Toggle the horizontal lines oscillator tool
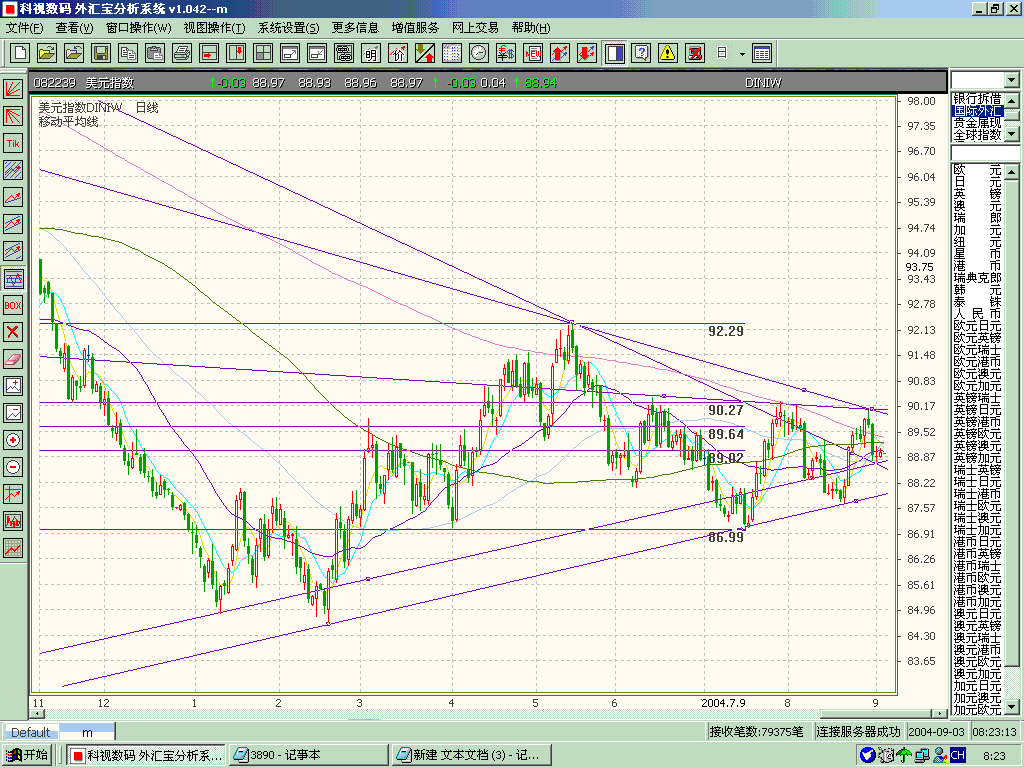Image resolution: width=1024 pixels, height=768 pixels. (13, 279)
